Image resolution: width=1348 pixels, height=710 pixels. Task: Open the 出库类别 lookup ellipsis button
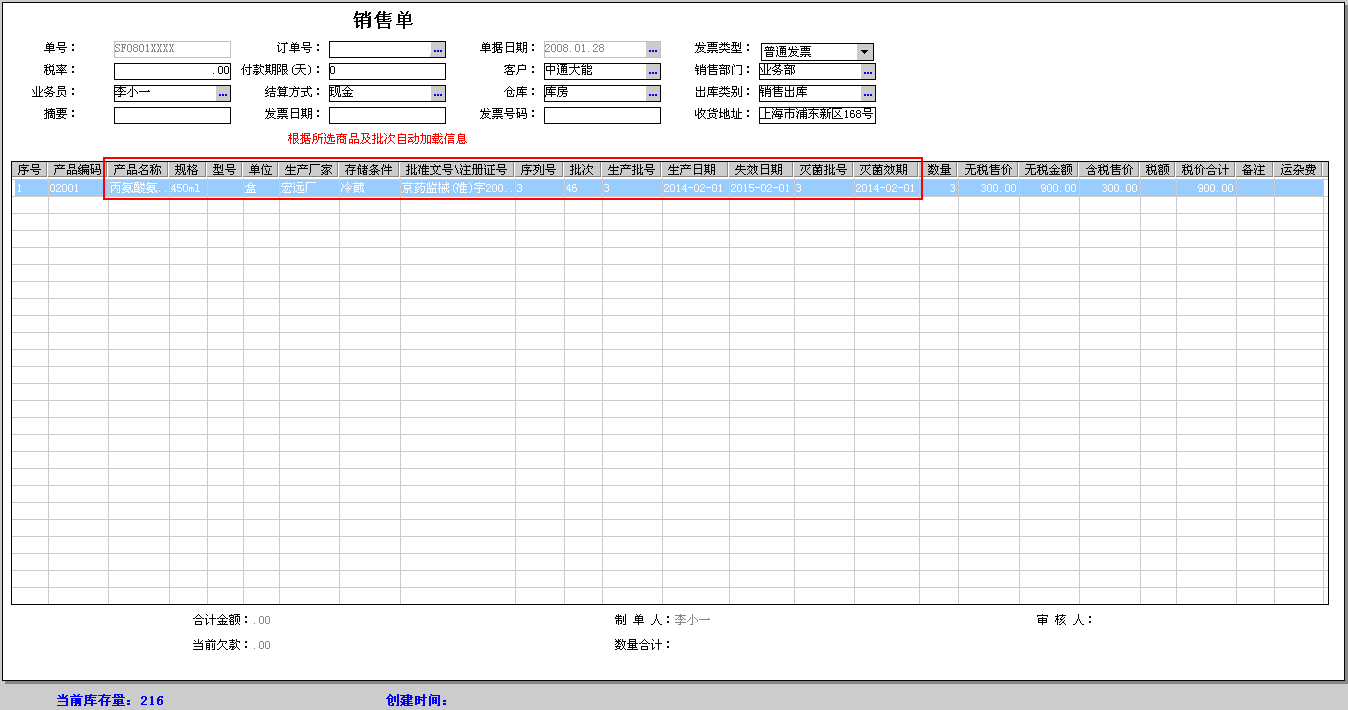(868, 94)
